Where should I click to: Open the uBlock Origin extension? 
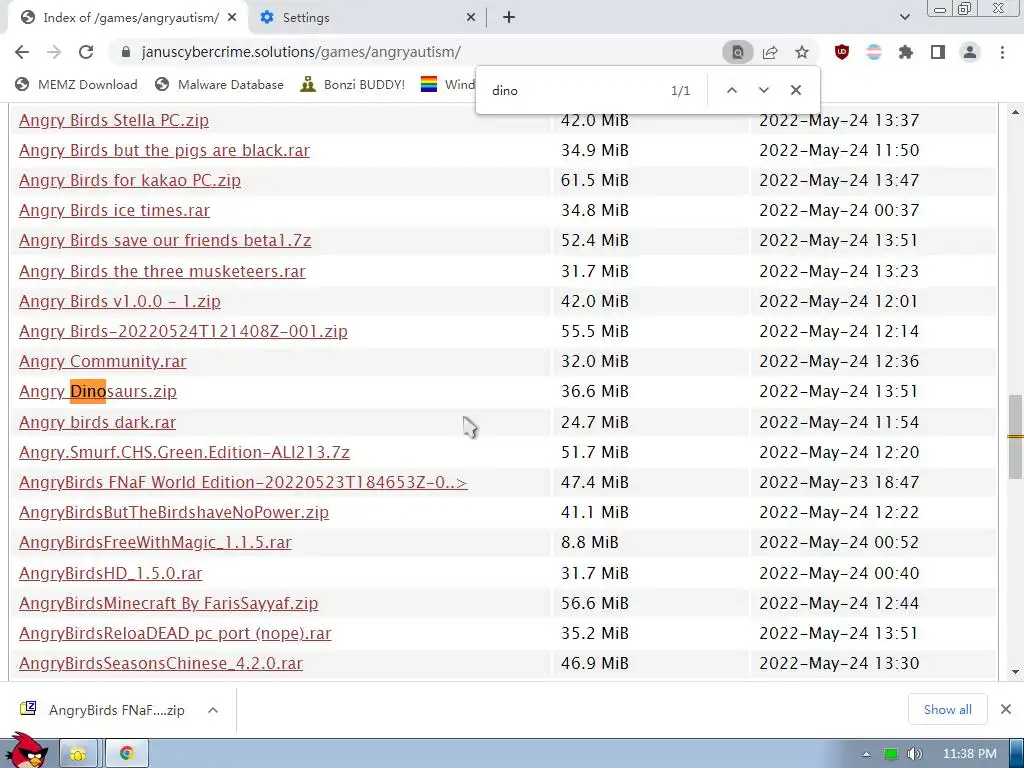(842, 52)
